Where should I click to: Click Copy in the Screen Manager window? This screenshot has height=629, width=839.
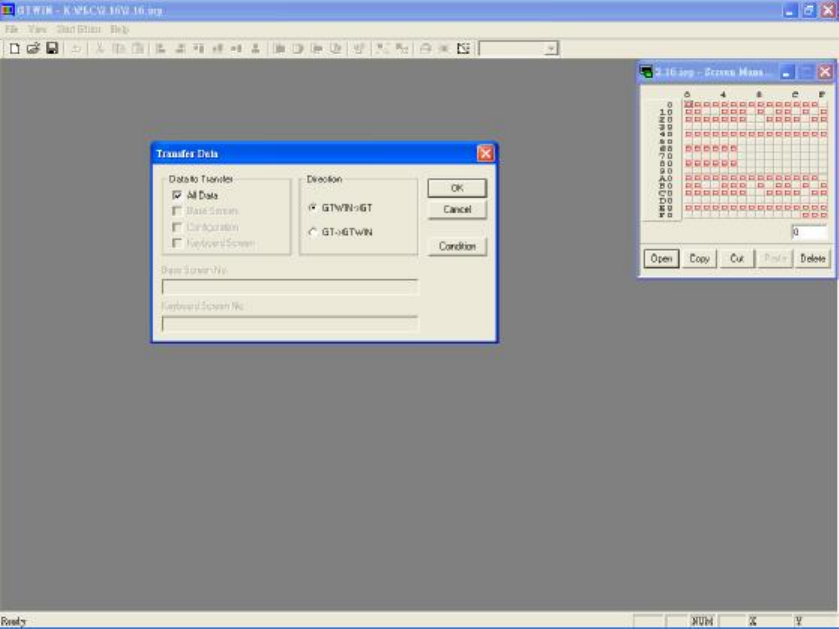(699, 258)
